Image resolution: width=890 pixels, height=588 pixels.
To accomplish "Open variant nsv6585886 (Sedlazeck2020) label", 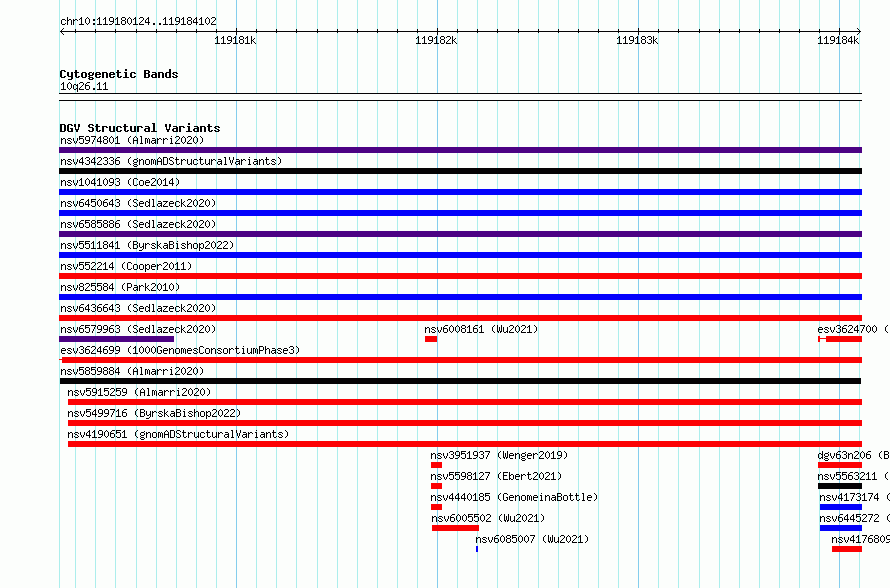I will [x=138, y=224].
